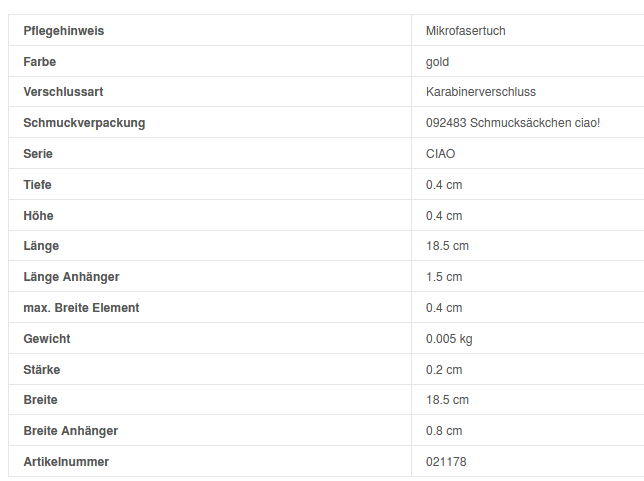Click the gold colour value
Screen dimensions: 644x481
point(438,62)
